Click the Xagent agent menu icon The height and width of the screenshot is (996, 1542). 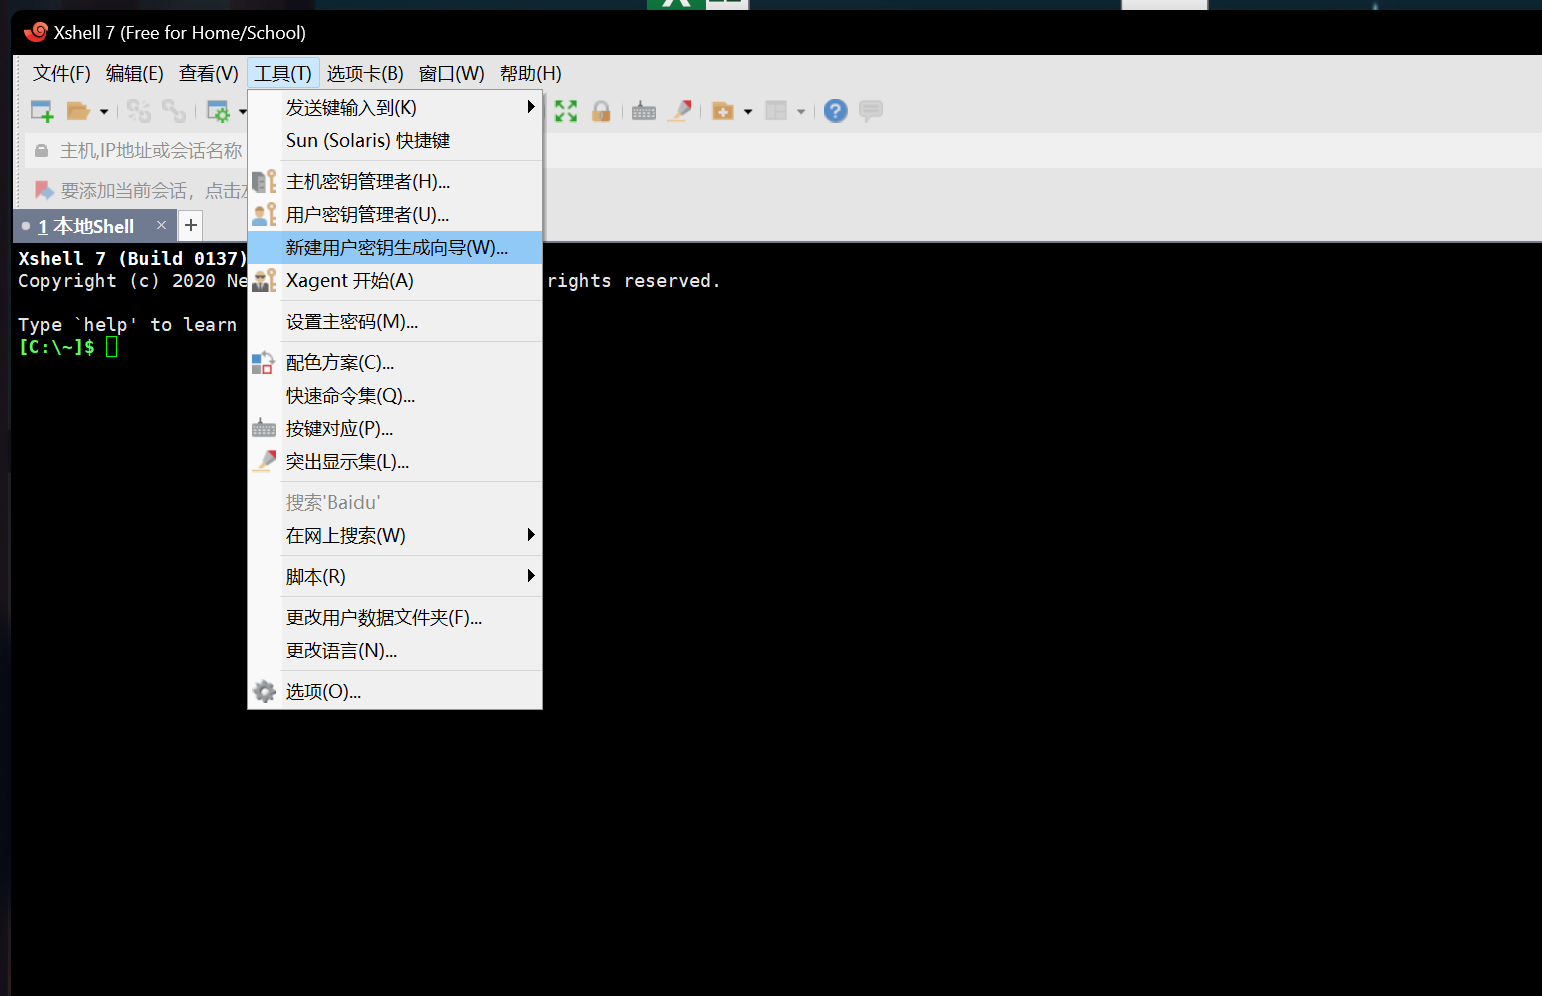pos(264,280)
